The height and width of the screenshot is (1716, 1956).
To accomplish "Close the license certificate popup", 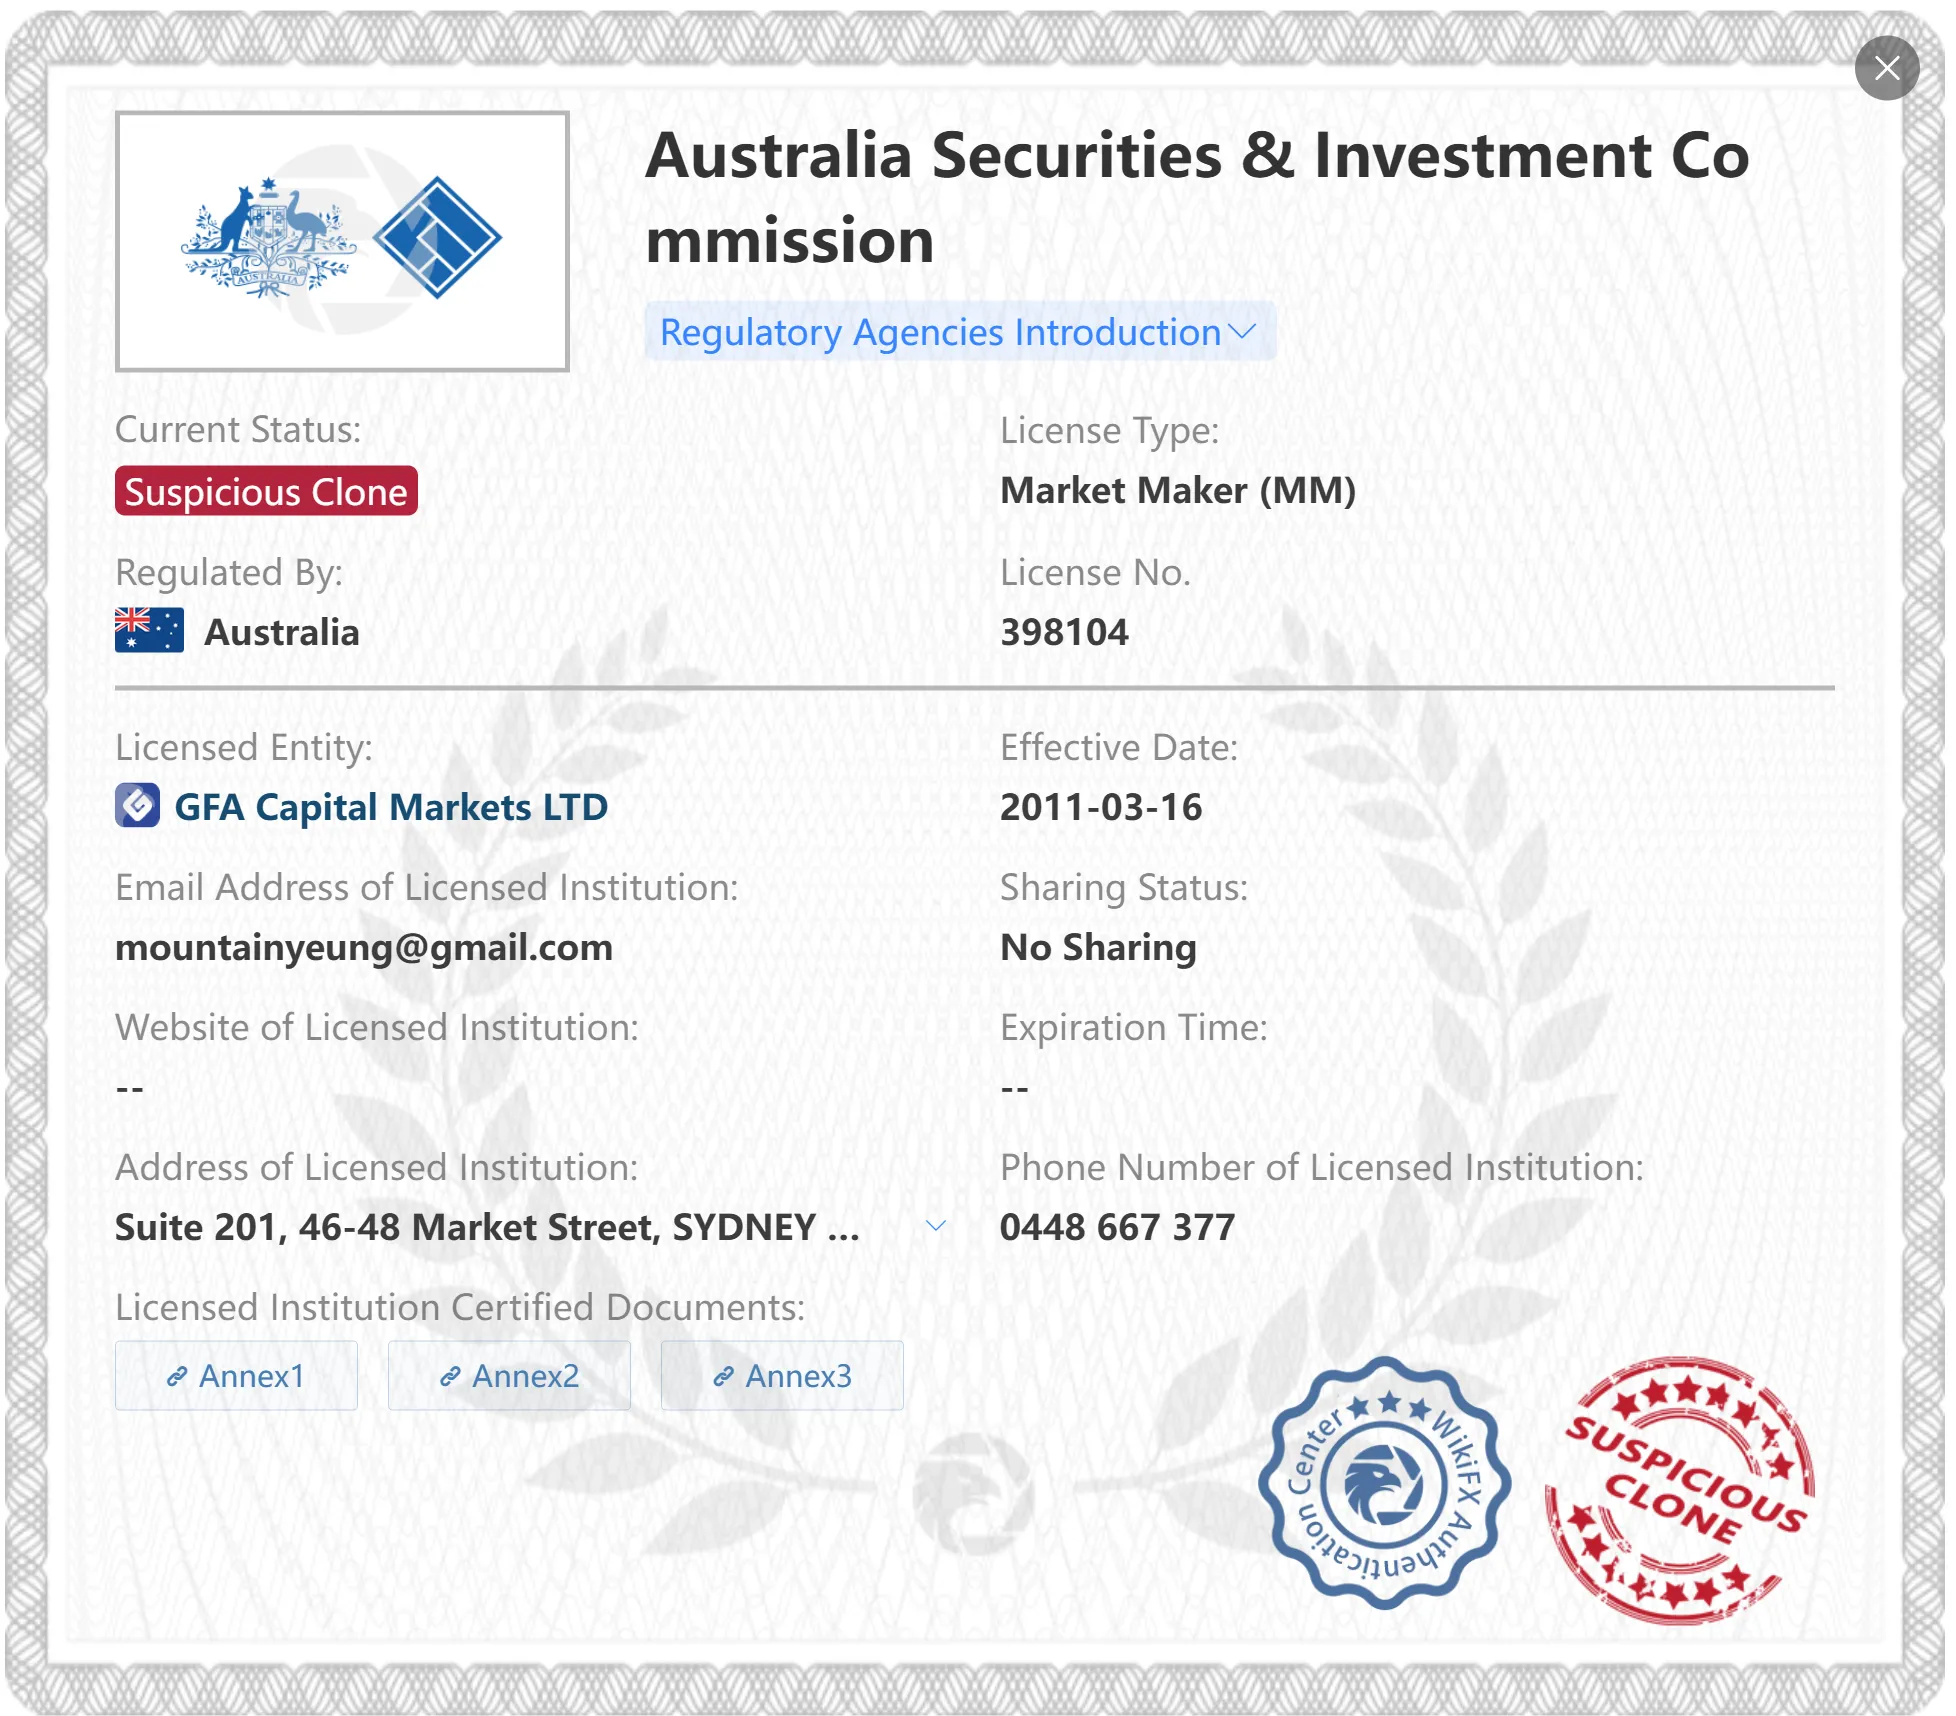I will pyautogui.click(x=1886, y=68).
